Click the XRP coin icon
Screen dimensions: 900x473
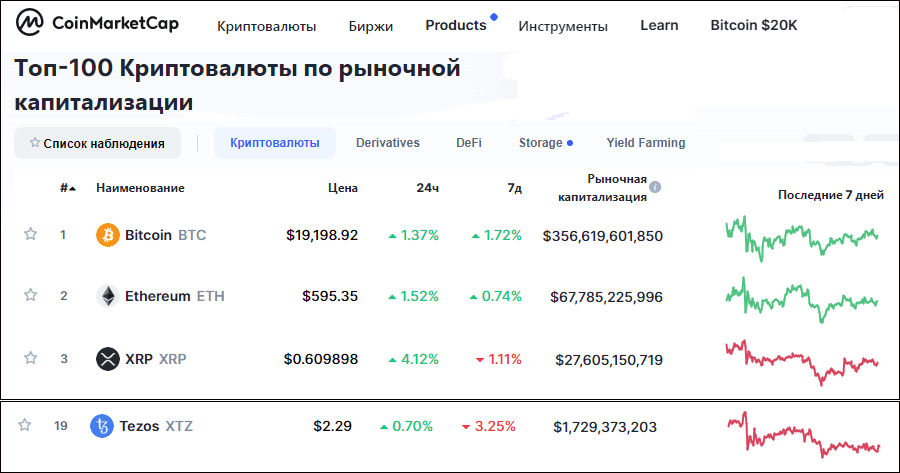click(107, 359)
